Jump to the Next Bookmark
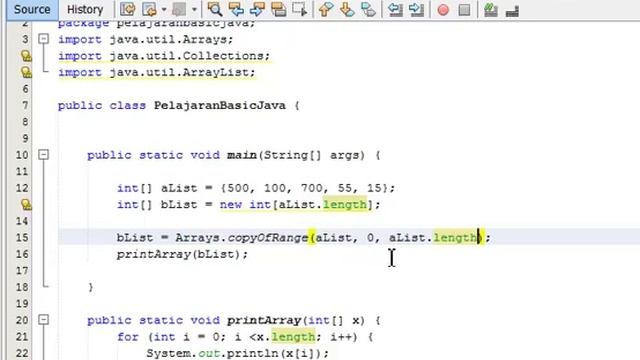The height and width of the screenshot is (360, 640). tap(347, 9)
